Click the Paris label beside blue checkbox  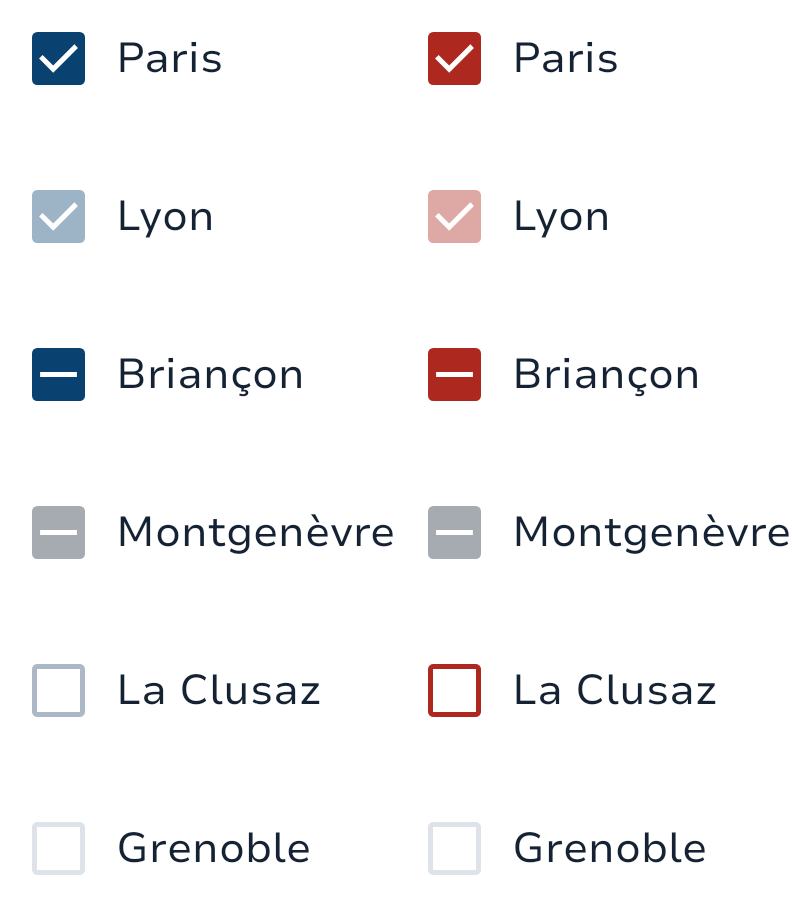(169, 59)
